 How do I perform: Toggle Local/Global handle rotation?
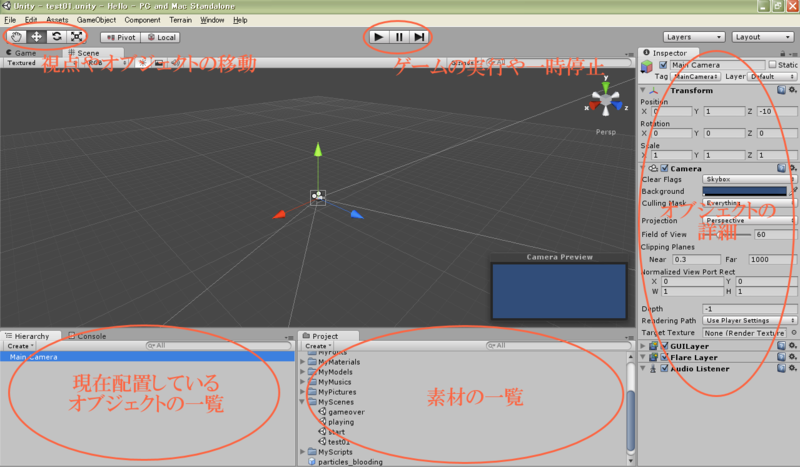[x=161, y=37]
